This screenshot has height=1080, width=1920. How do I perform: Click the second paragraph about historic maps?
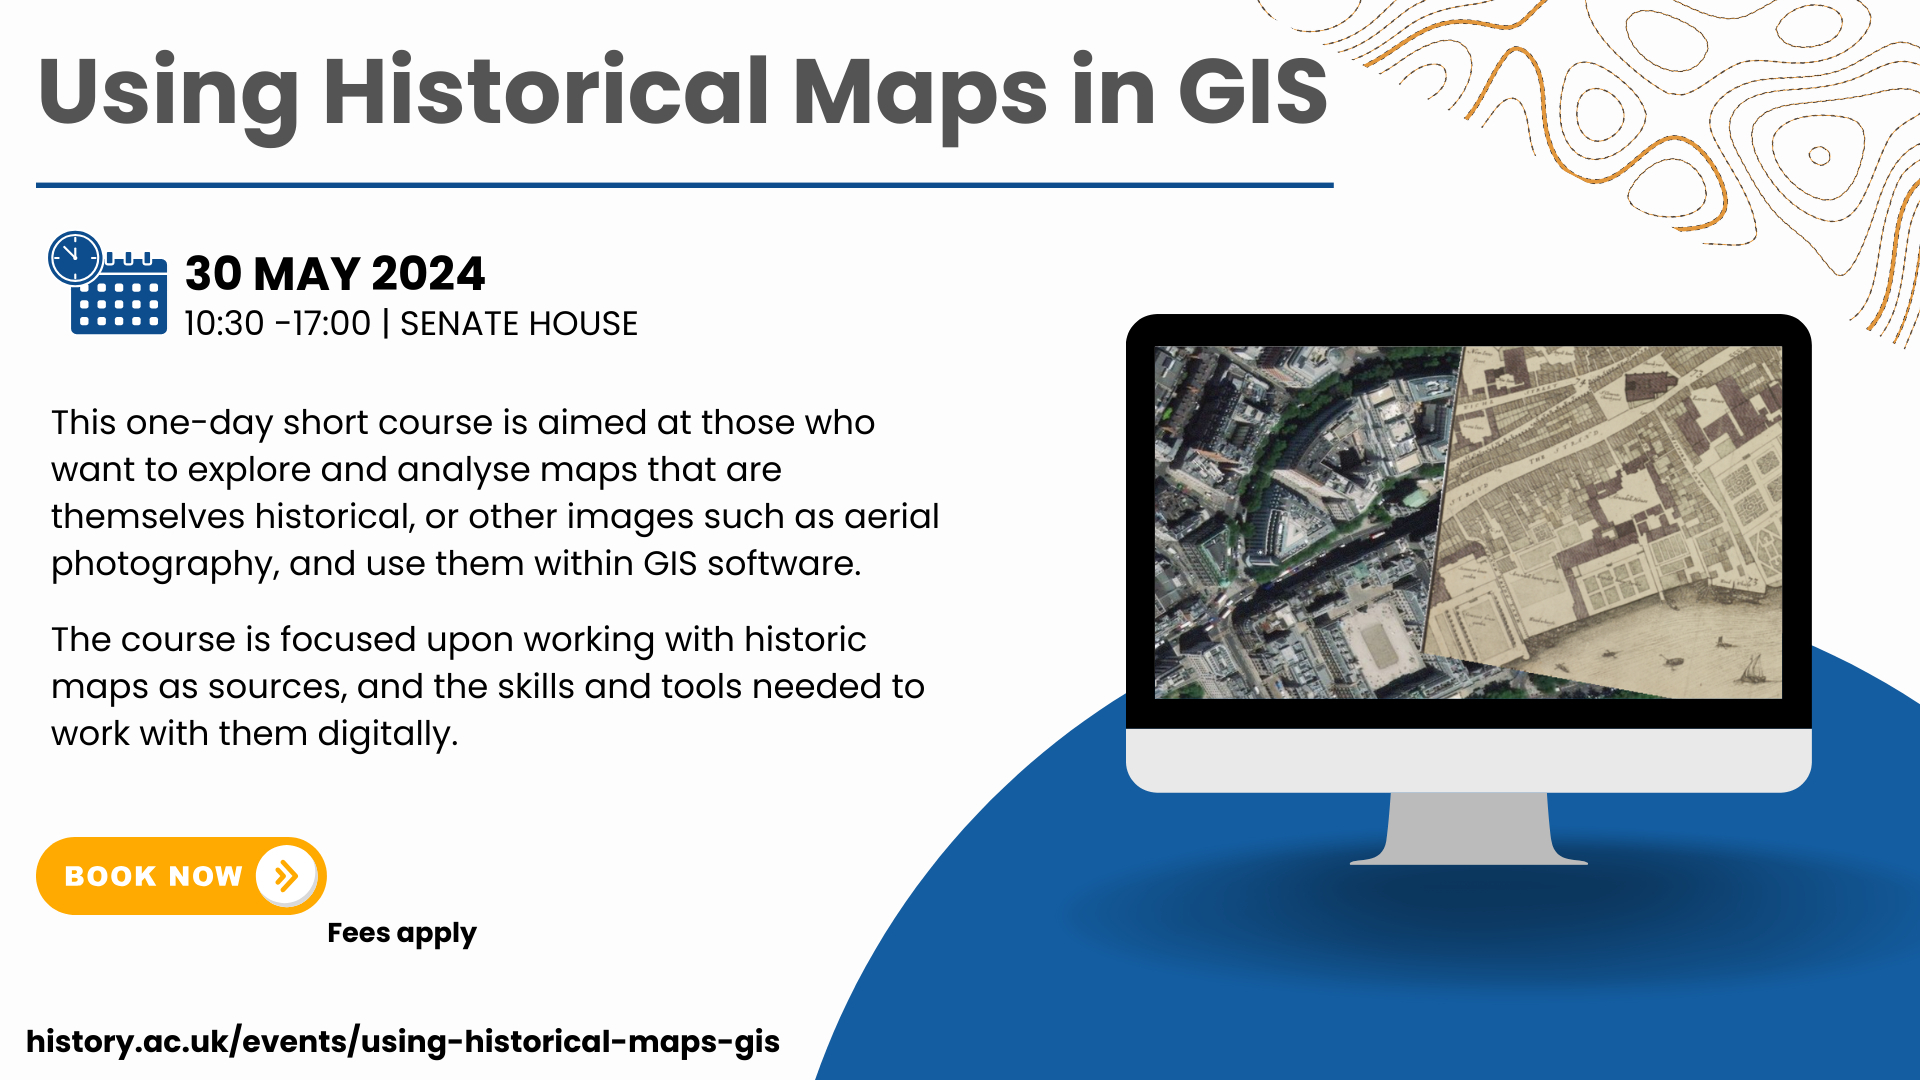tap(487, 686)
